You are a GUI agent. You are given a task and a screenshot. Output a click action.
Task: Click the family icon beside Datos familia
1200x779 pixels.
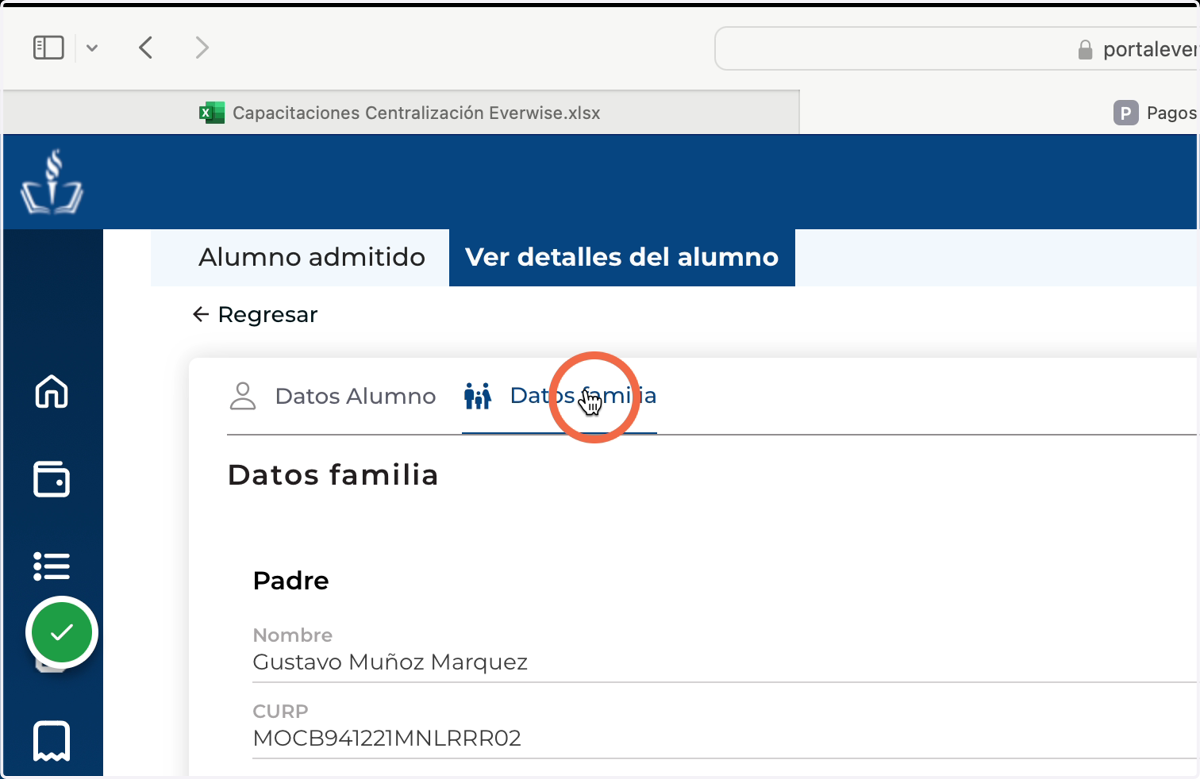[x=478, y=396]
